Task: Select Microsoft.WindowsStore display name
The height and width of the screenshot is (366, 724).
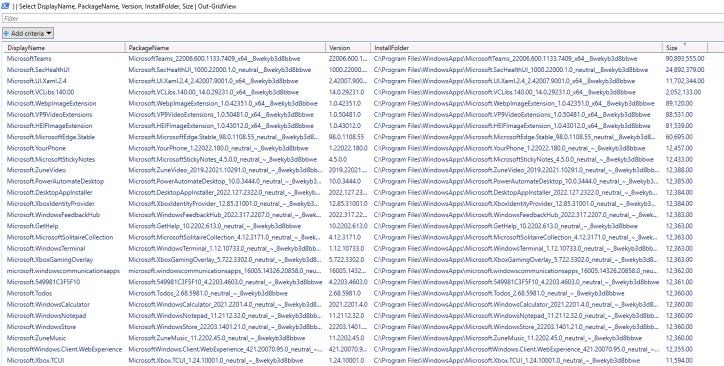Action: tap(42, 327)
